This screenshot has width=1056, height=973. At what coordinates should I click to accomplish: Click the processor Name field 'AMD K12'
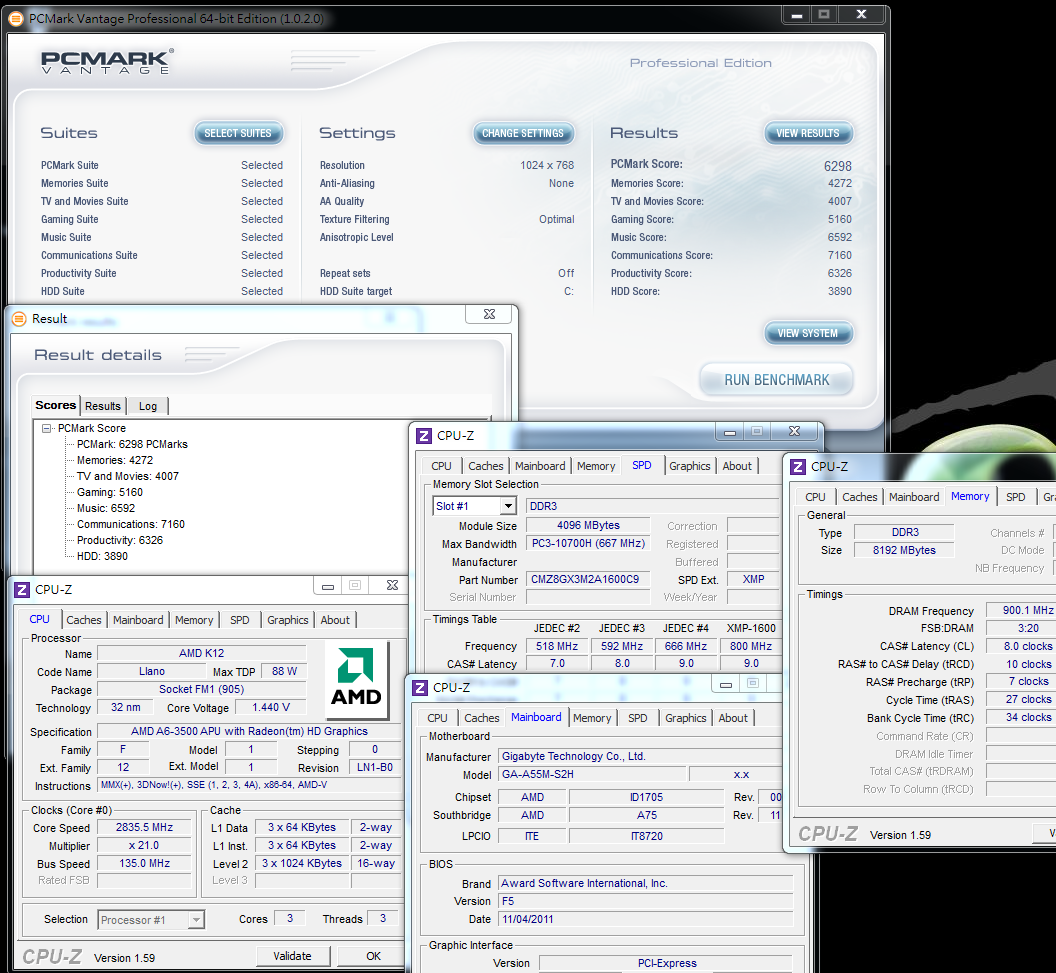click(x=201, y=653)
